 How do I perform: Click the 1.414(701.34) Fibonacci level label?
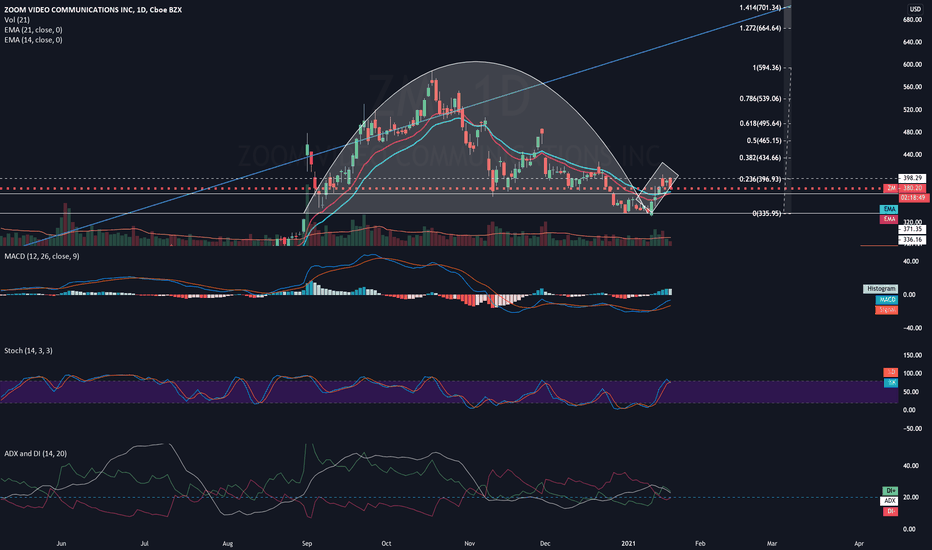pos(760,8)
